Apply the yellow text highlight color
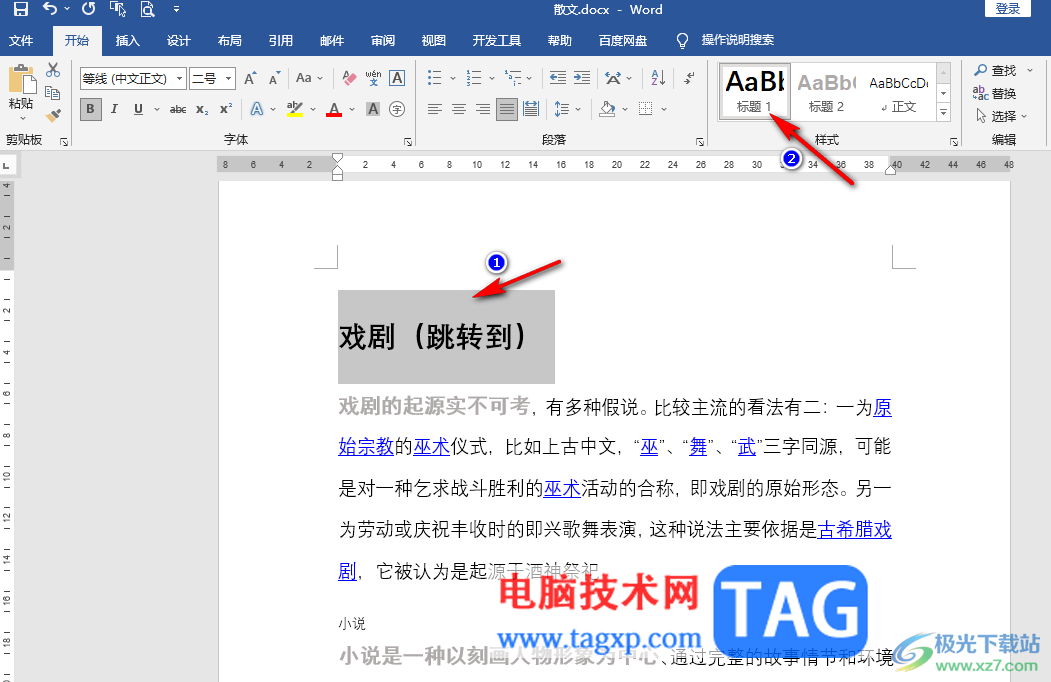Viewport: 1051px width, 682px height. [x=294, y=109]
